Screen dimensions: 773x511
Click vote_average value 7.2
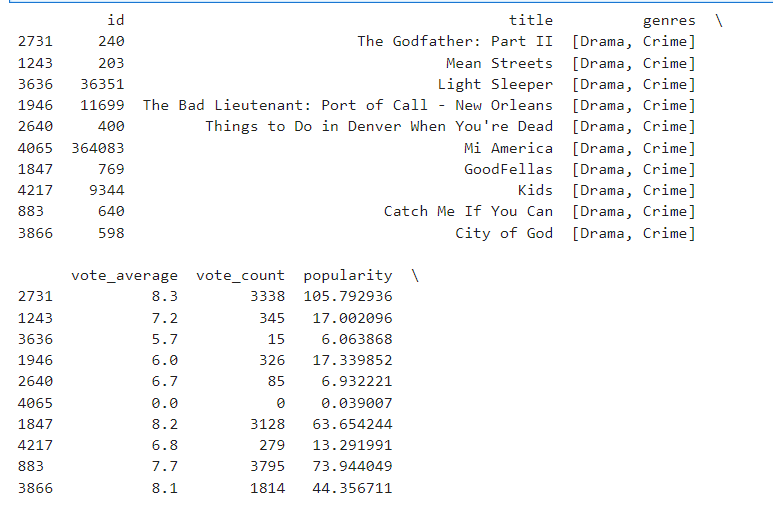165,318
